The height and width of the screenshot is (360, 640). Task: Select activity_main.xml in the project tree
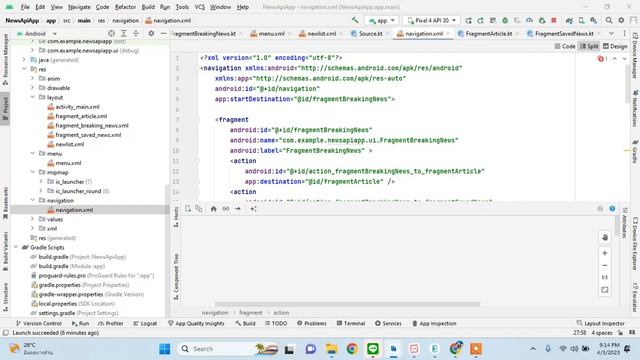[x=78, y=107]
